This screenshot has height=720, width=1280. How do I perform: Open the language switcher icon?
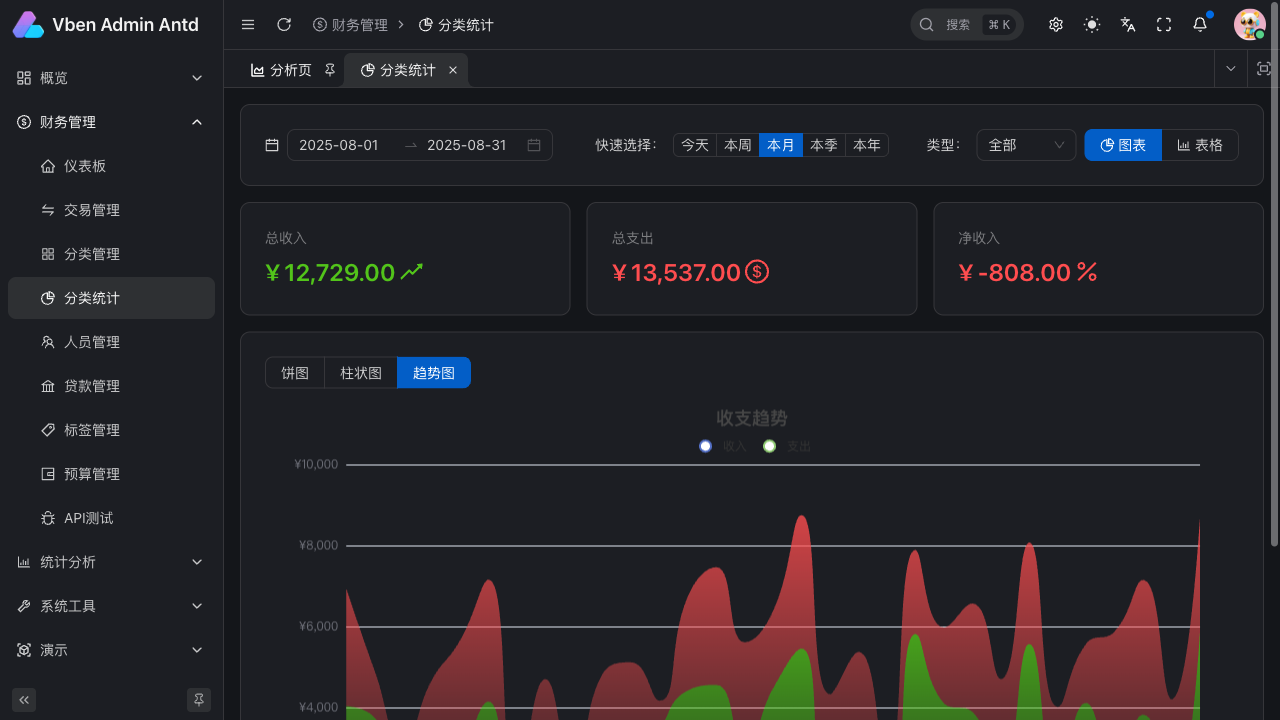(1128, 25)
